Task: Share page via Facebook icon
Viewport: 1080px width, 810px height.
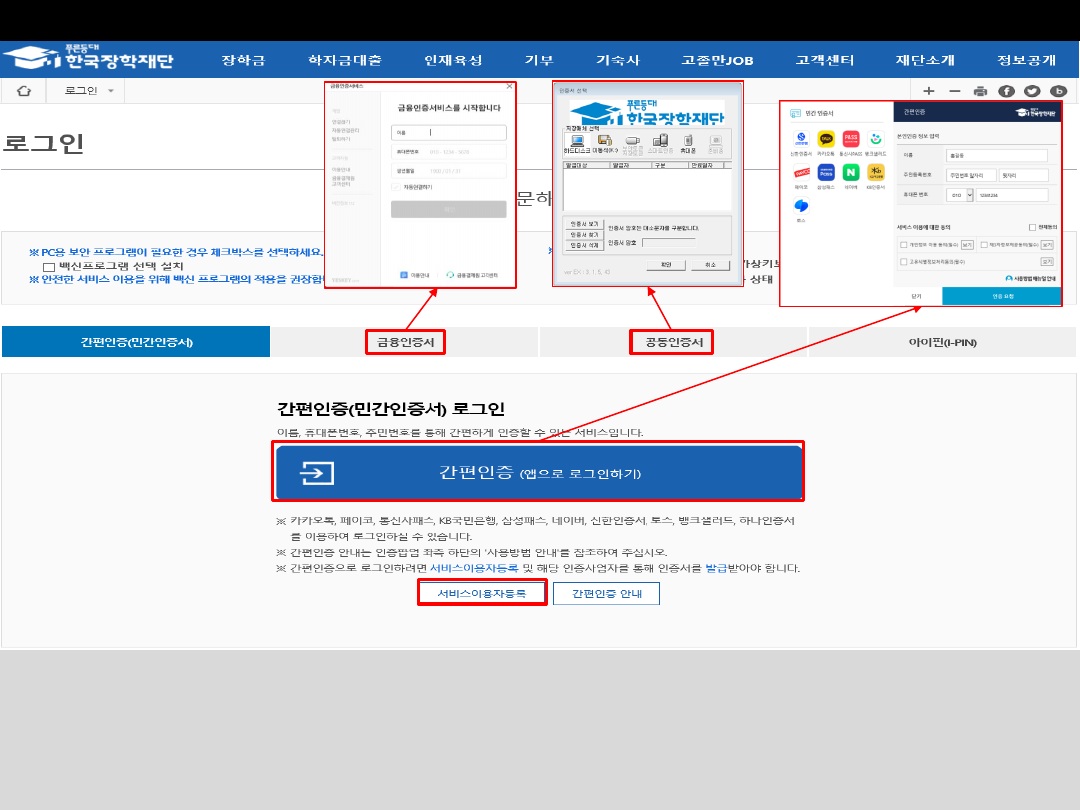Action: pos(1006,91)
